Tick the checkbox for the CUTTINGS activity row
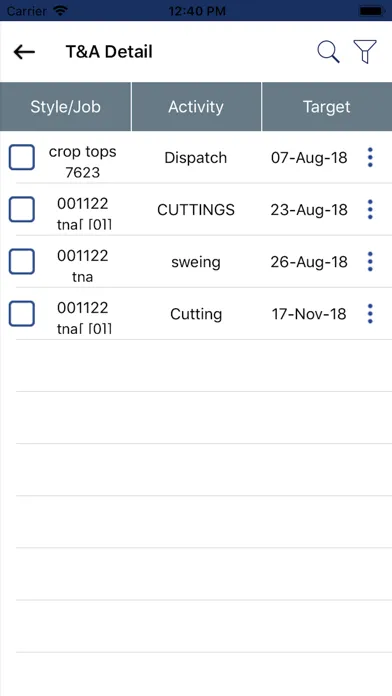The height and width of the screenshot is (696, 392). click(22, 209)
